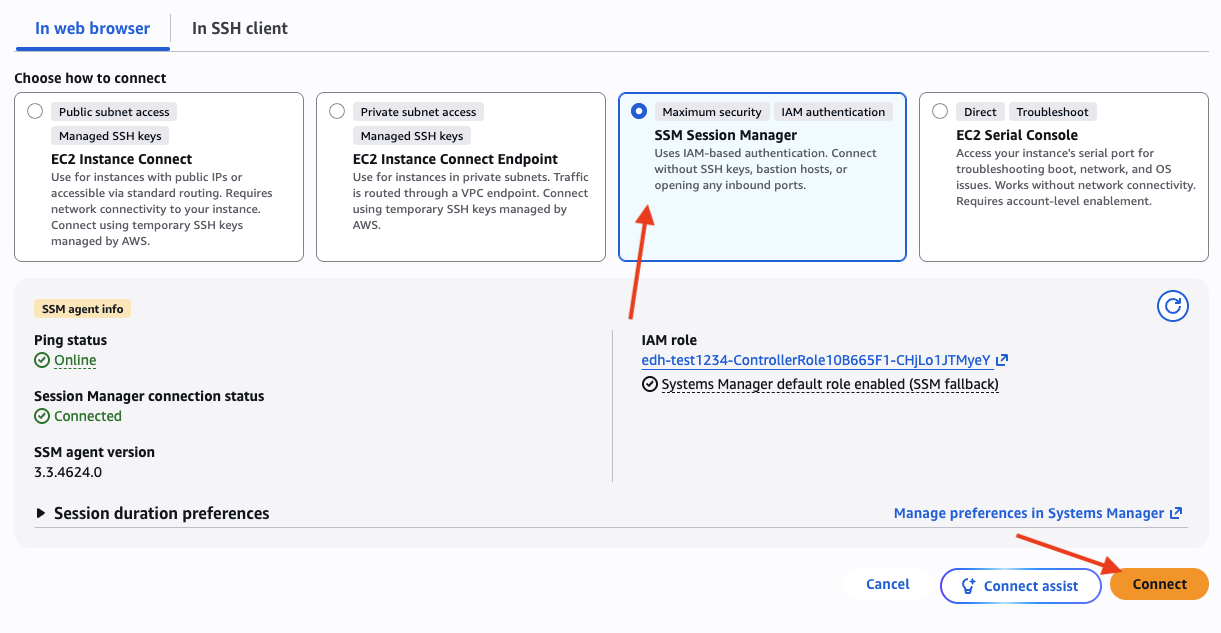Click the Direct tag

[980, 112]
